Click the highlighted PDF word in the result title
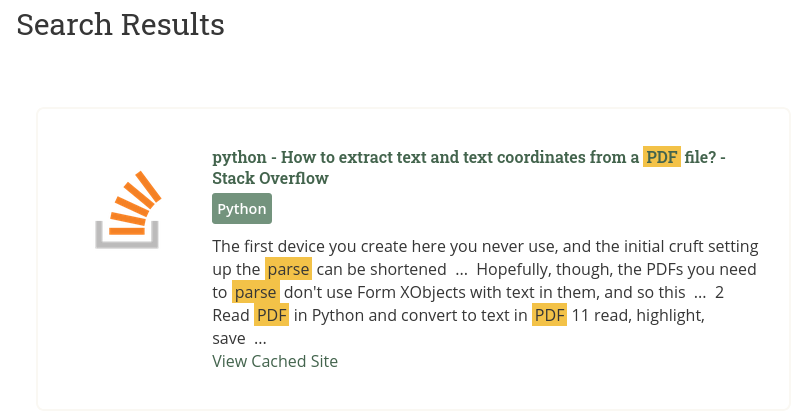This screenshot has width=804, height=418. (x=661, y=157)
